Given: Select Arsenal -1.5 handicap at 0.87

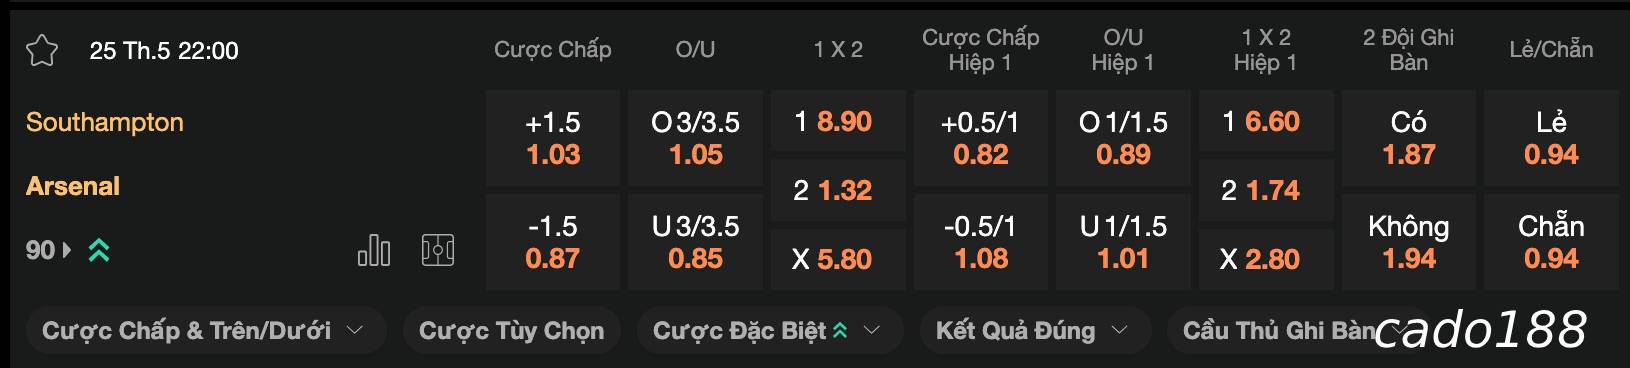Looking at the screenshot, I should pos(553,242).
